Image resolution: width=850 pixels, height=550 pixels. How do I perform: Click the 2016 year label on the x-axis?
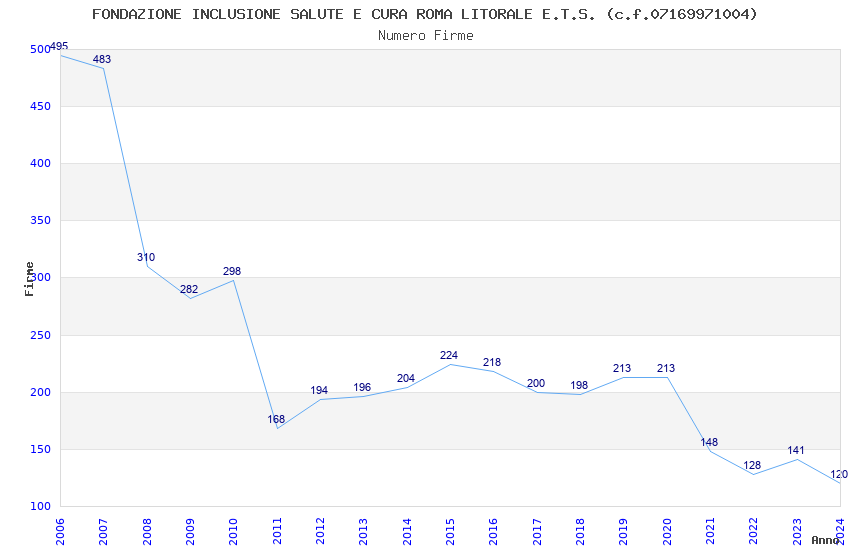click(x=493, y=530)
